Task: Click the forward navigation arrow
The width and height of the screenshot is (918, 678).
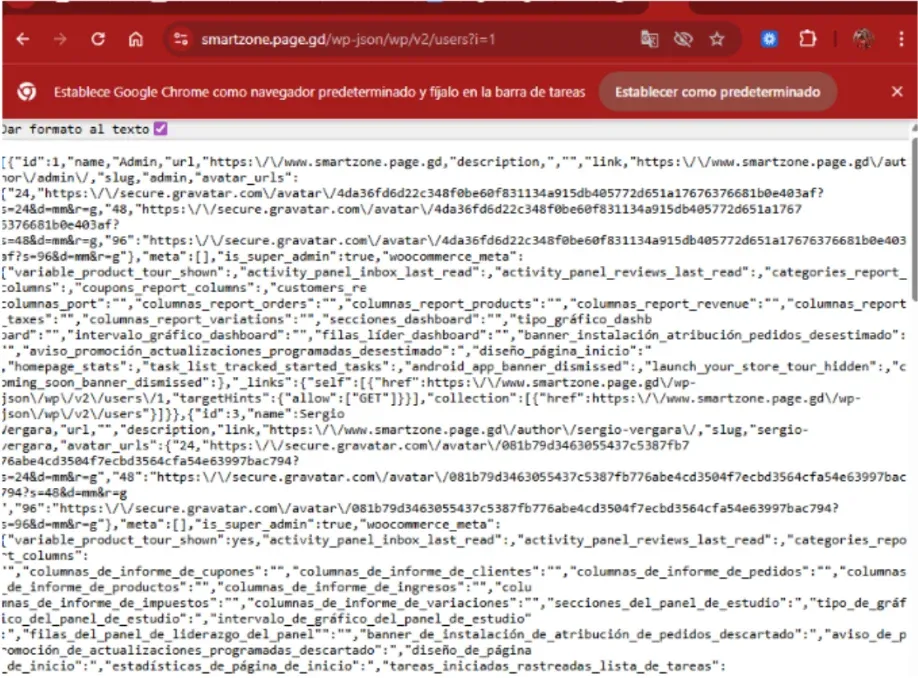Action: click(x=60, y=39)
